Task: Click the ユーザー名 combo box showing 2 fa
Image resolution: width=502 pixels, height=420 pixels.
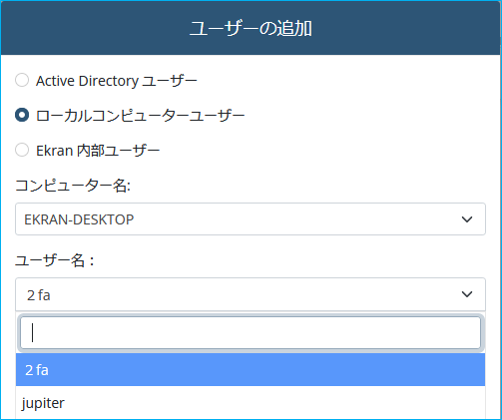Action: [250, 294]
